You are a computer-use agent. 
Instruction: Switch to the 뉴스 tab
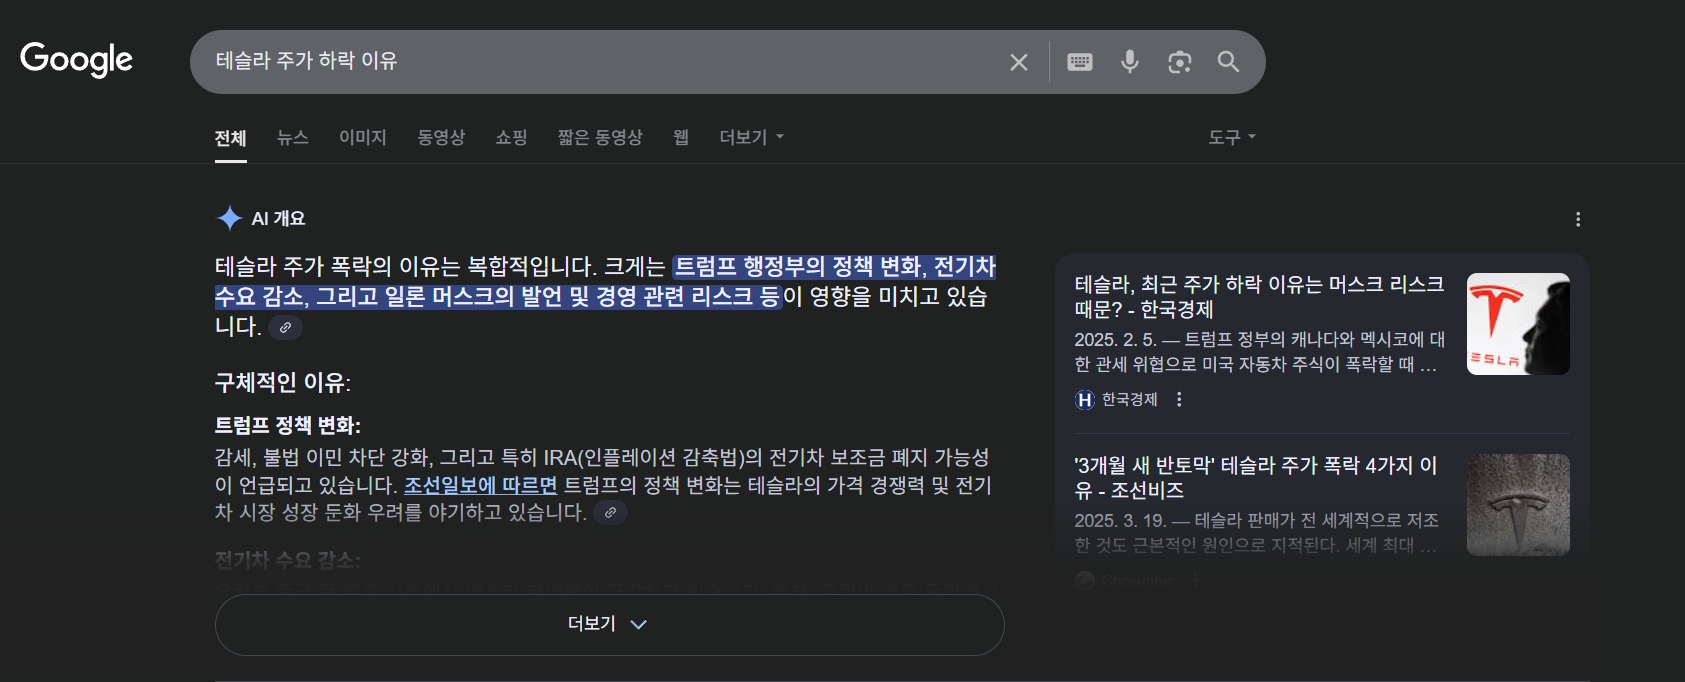pyautogui.click(x=292, y=137)
